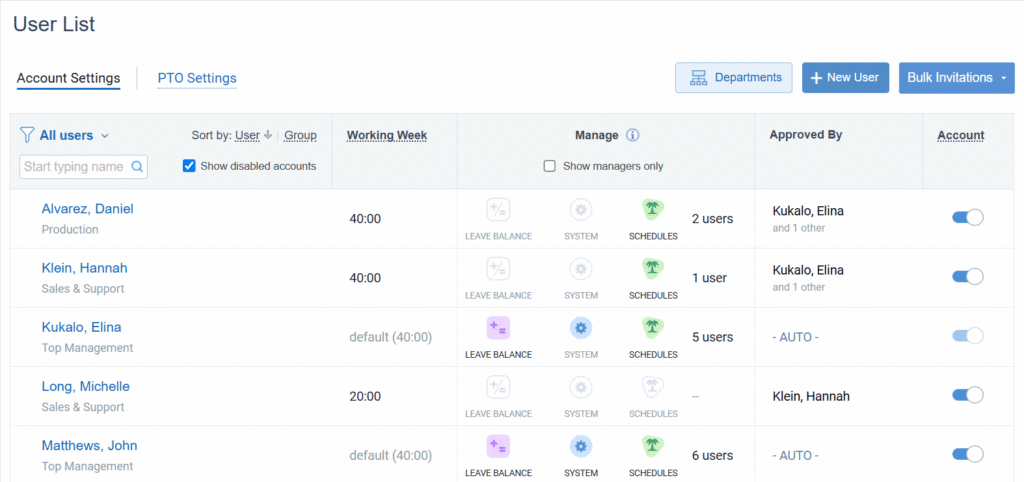Click Leave Balance icon for Long, Michelle
The image size is (1024, 482).
(498, 387)
